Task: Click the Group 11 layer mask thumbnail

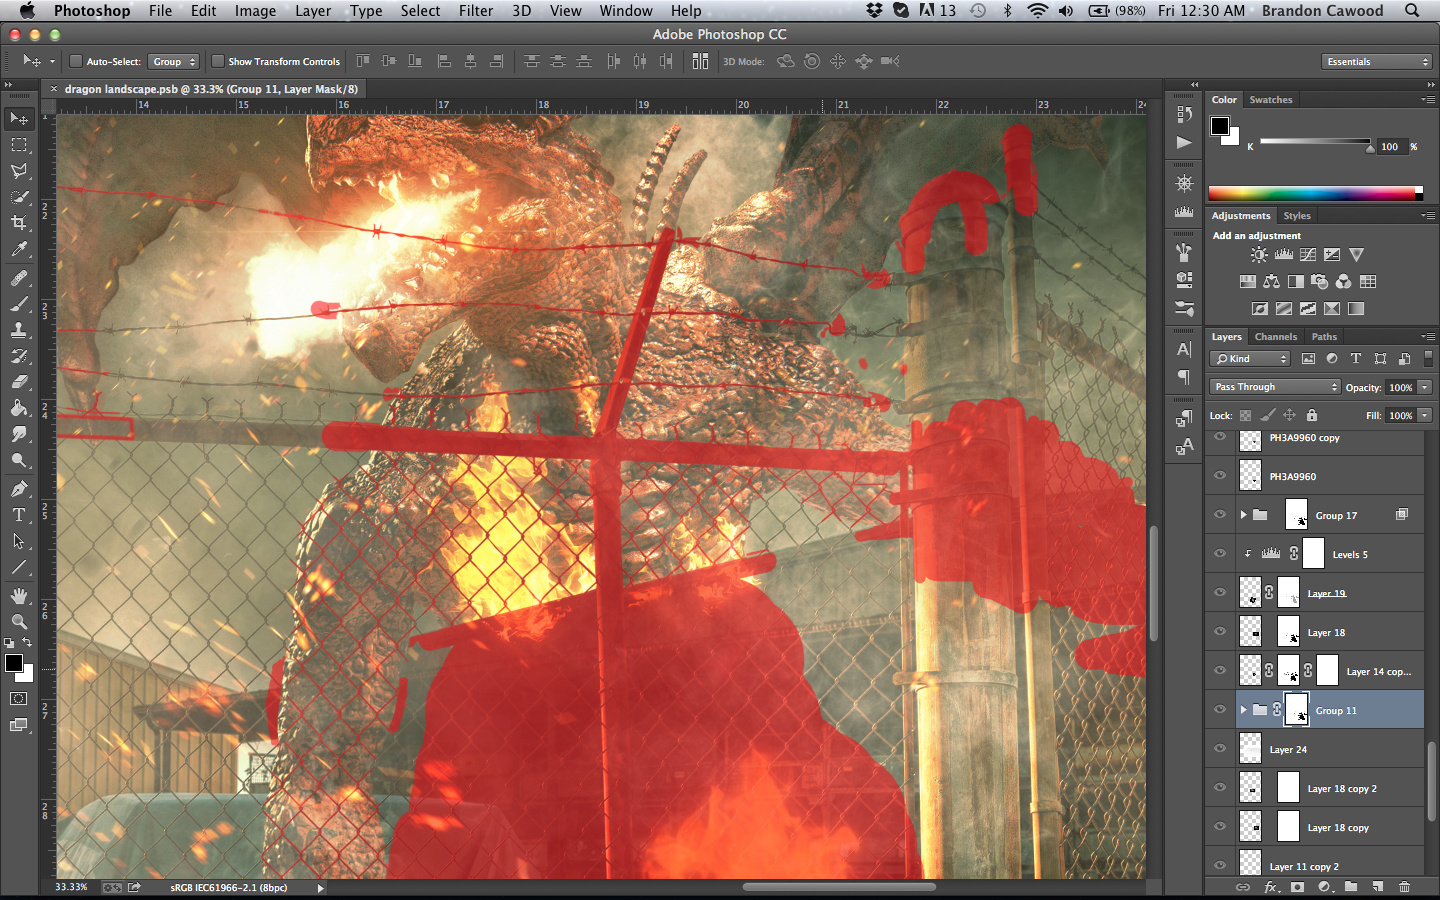Action: (x=1296, y=710)
